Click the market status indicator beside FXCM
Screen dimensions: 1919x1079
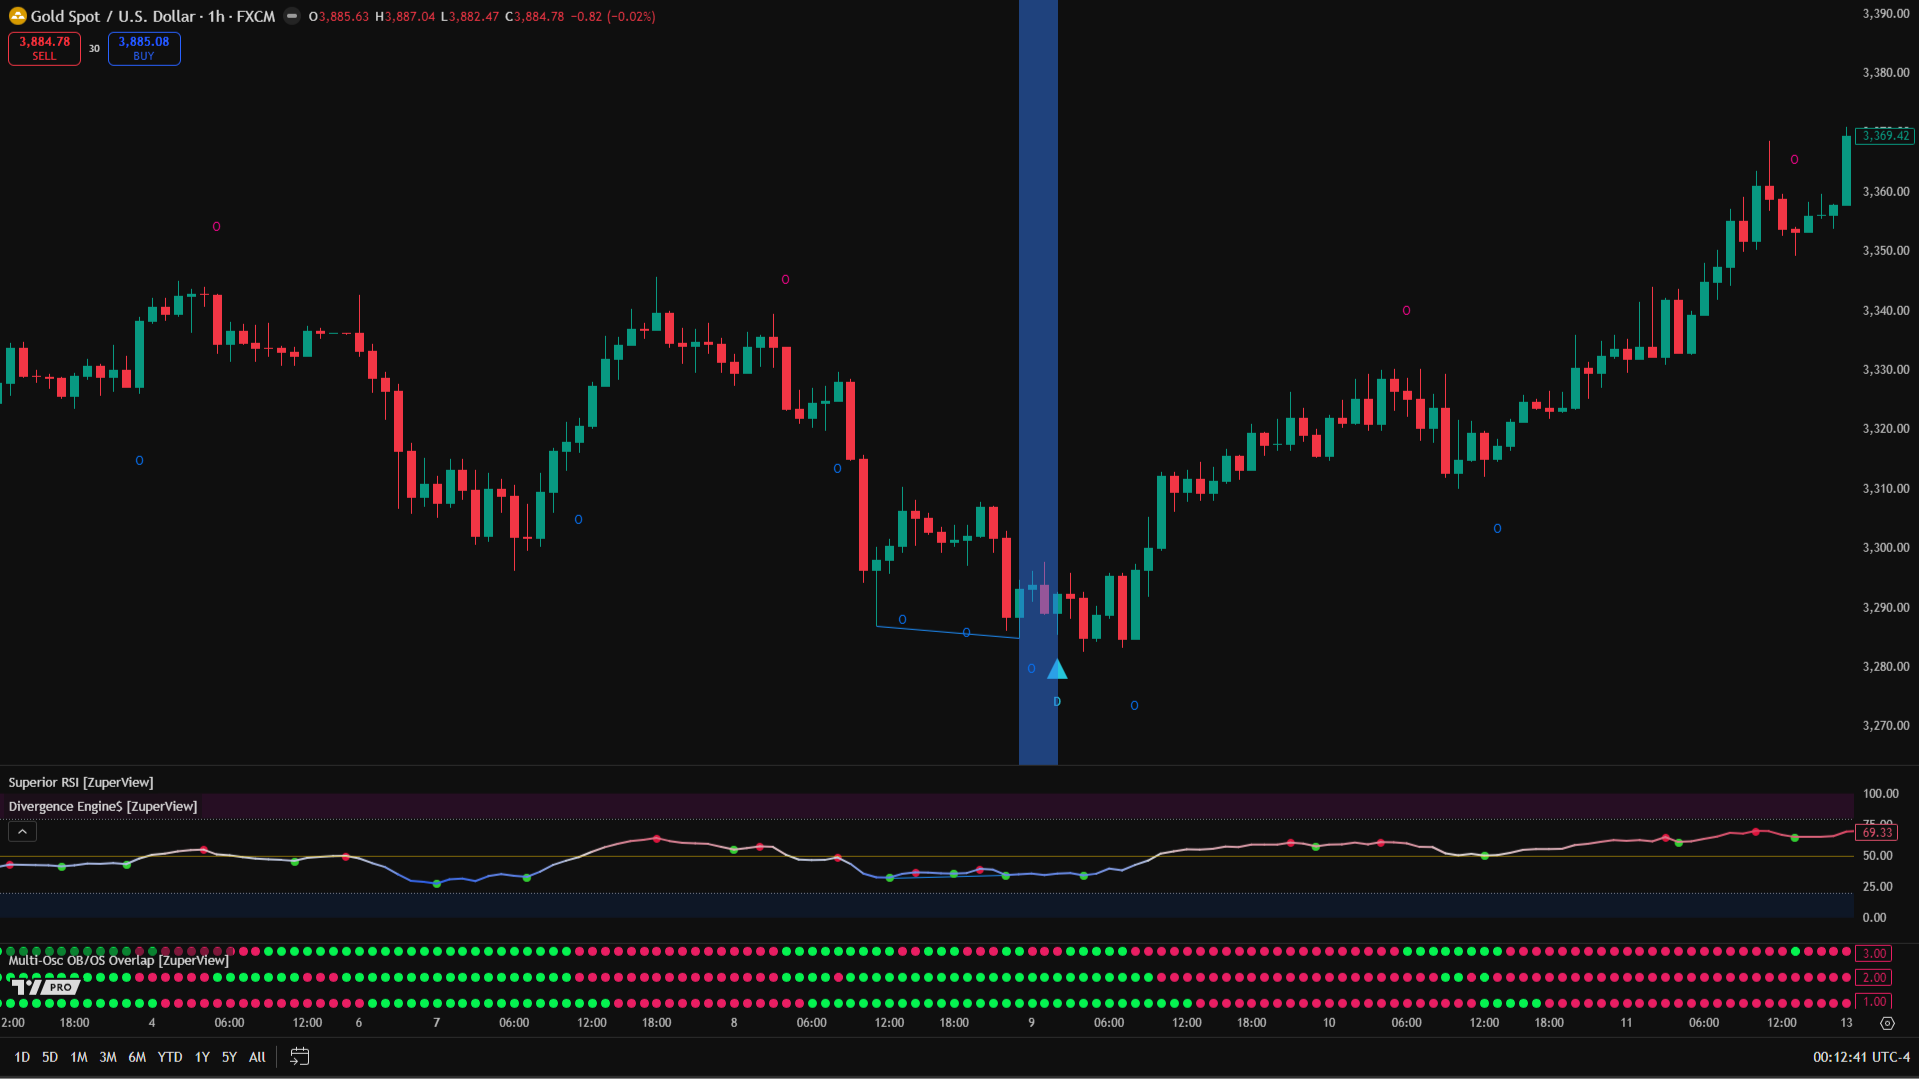click(x=292, y=16)
